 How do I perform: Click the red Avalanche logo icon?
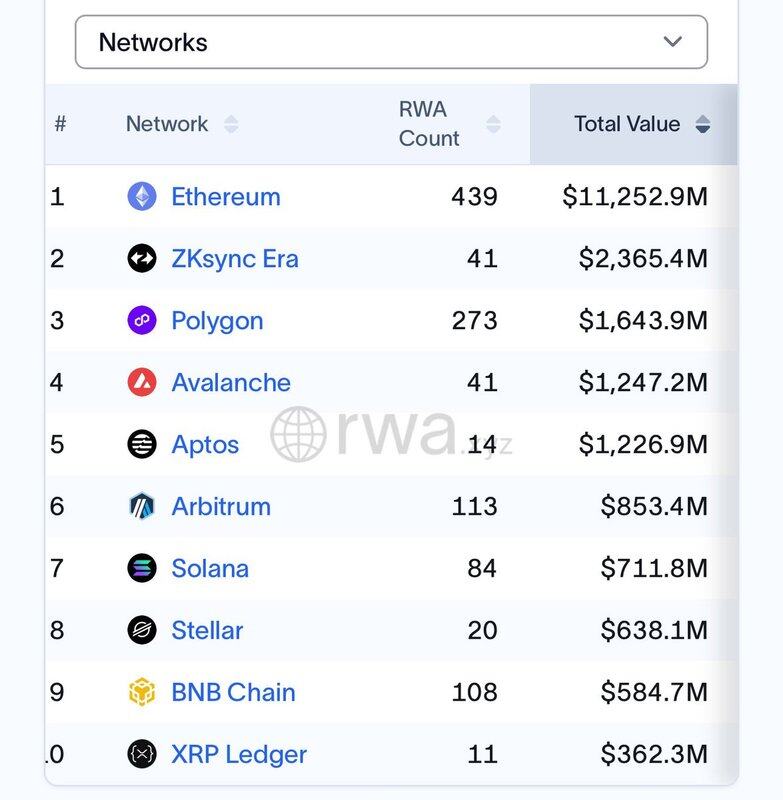pos(142,382)
